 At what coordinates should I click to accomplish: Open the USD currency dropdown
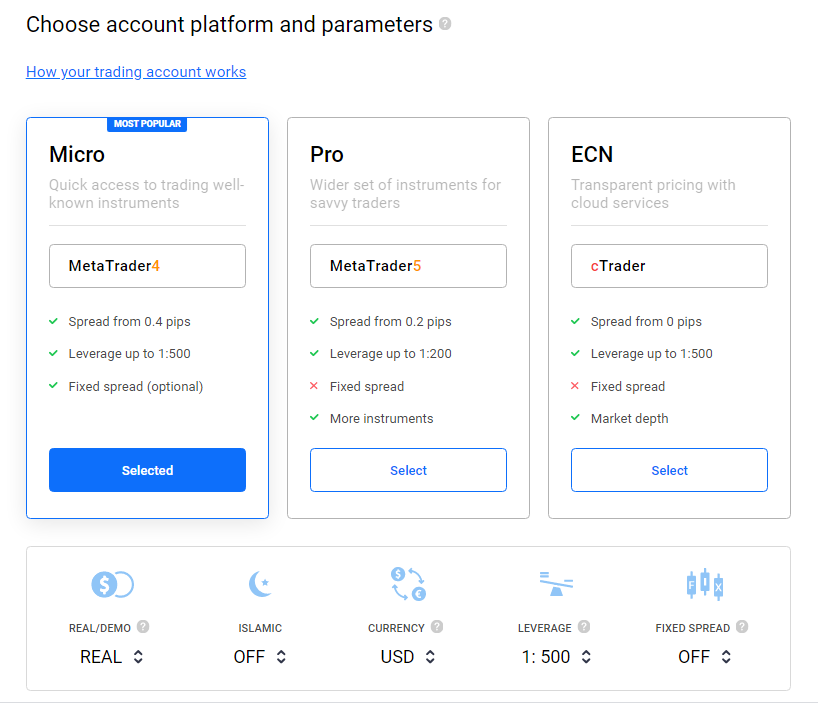(408, 657)
